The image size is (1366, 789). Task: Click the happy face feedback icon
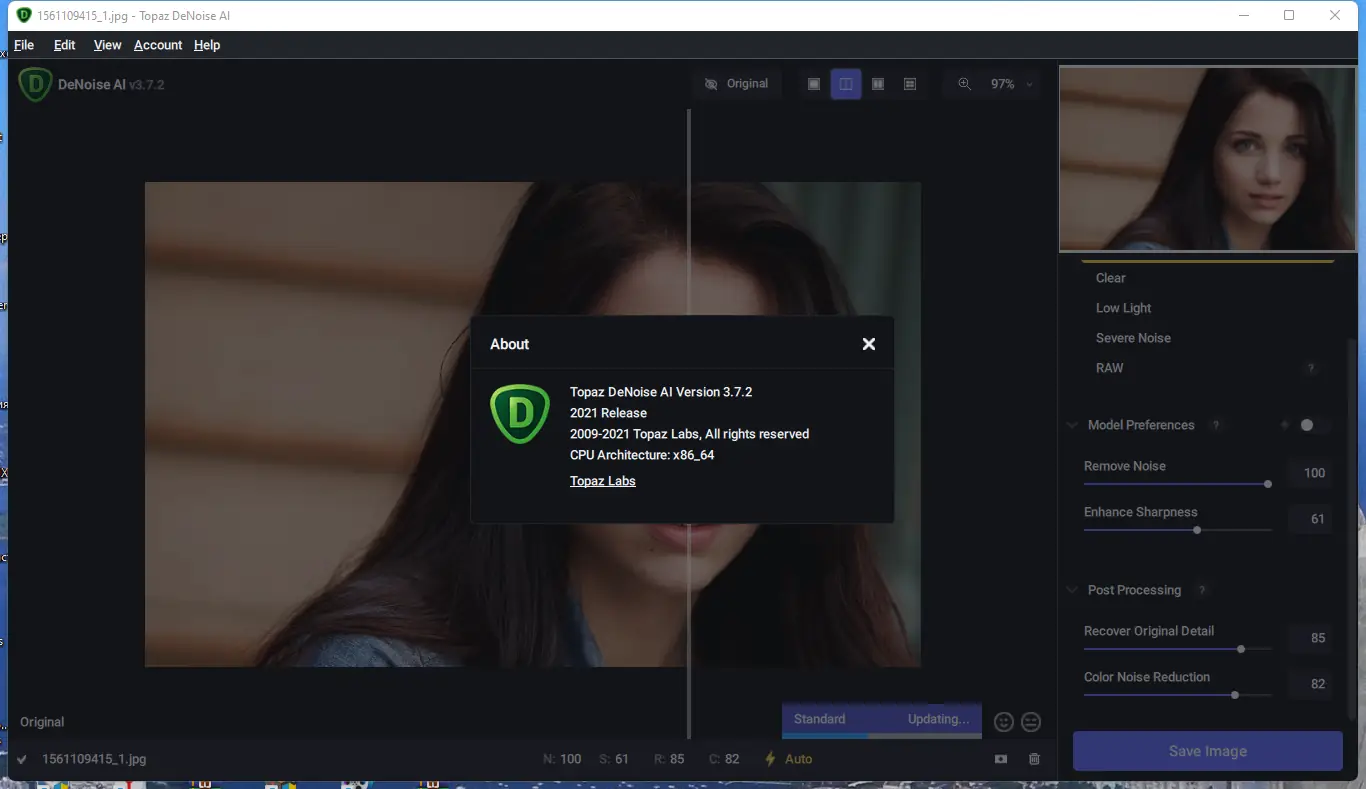tap(1004, 721)
